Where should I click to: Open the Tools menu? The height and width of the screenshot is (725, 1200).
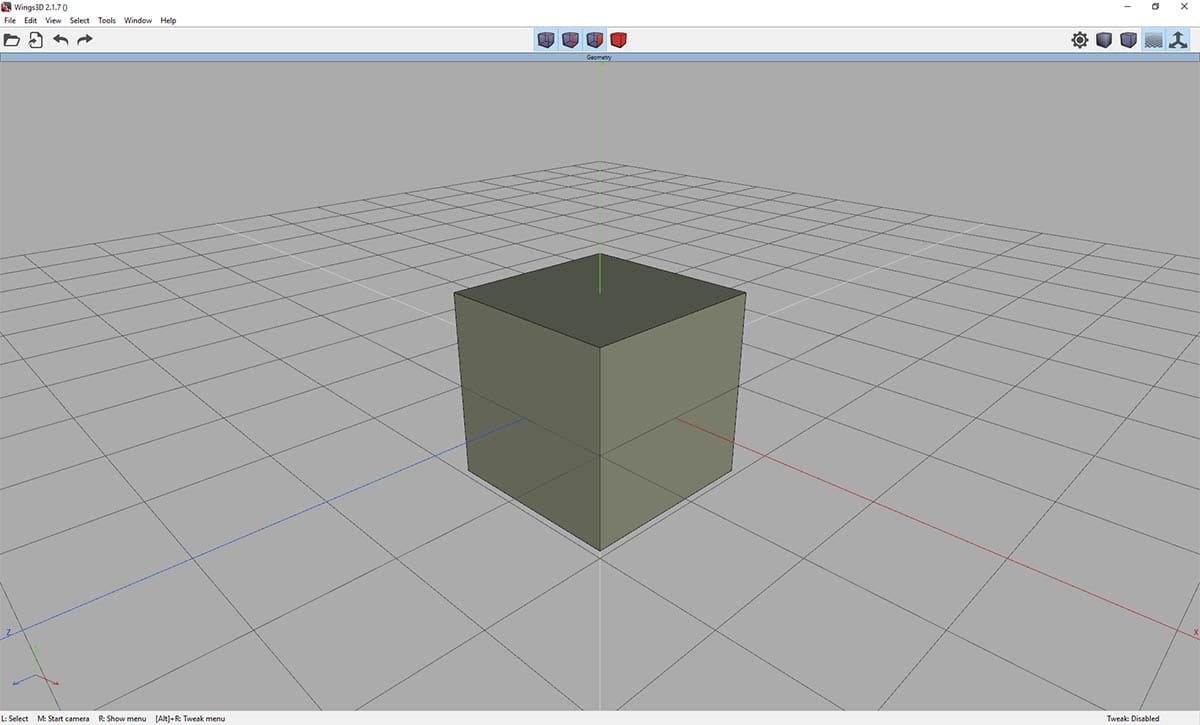107,20
